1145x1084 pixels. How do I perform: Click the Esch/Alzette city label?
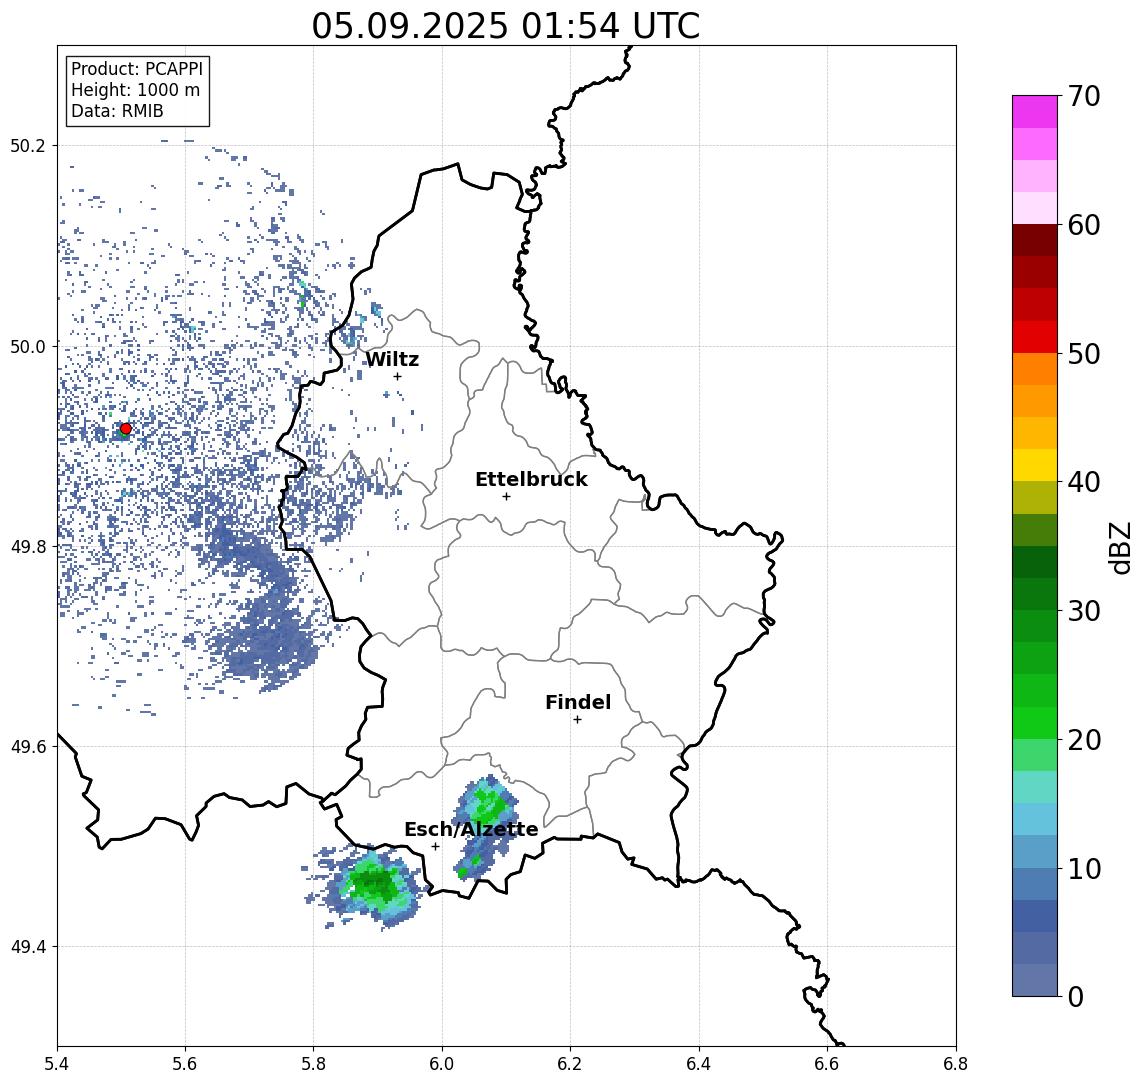(x=471, y=829)
